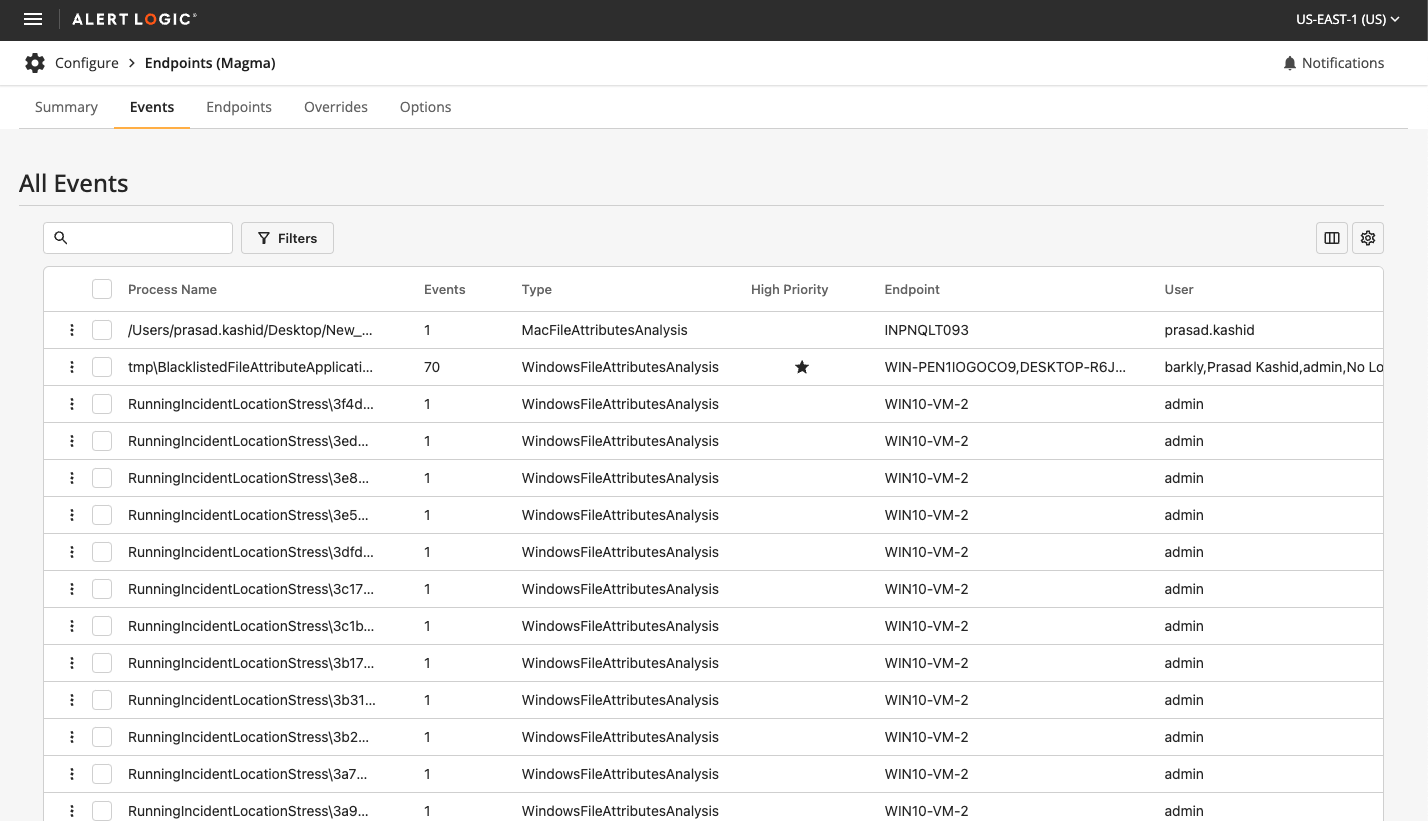1428x821 pixels.
Task: Open the hamburger navigation menu
Action: click(33, 20)
